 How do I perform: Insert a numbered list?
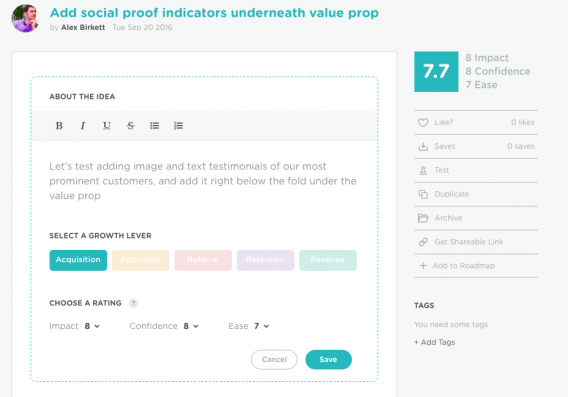point(178,126)
